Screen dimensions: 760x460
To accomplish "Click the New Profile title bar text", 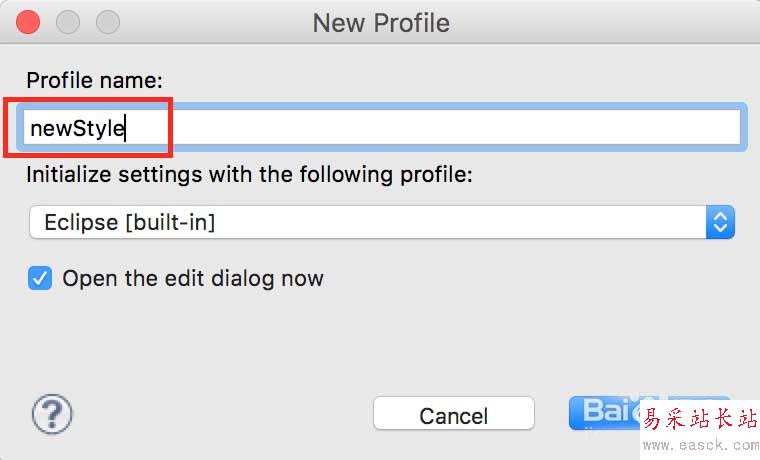I will pos(381,22).
